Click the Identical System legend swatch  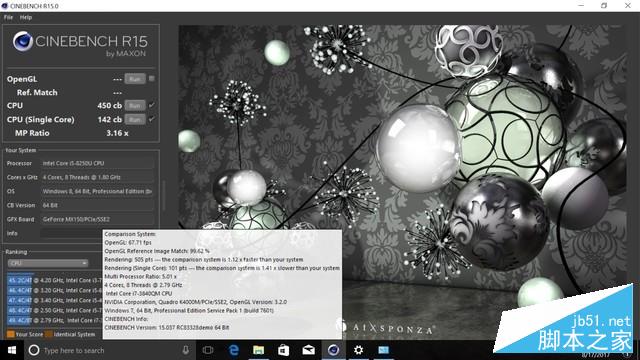(x=49, y=334)
